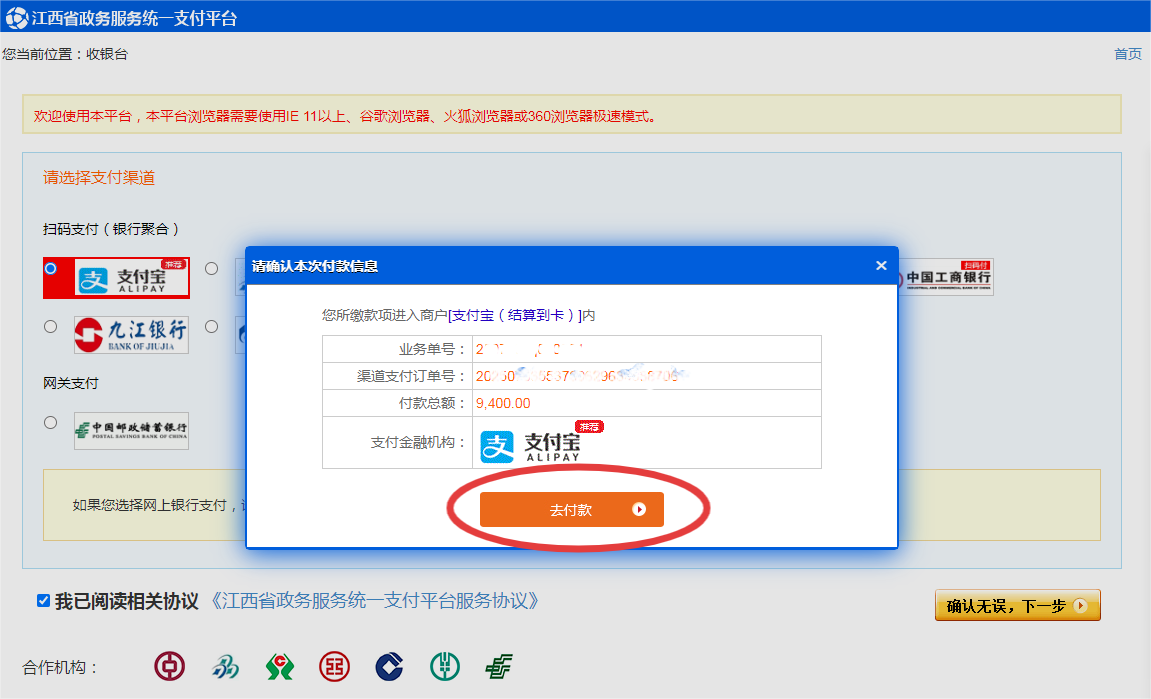The image size is (1151, 699).
Task: Click the 渠道支付订单号 value
Action: point(580,376)
